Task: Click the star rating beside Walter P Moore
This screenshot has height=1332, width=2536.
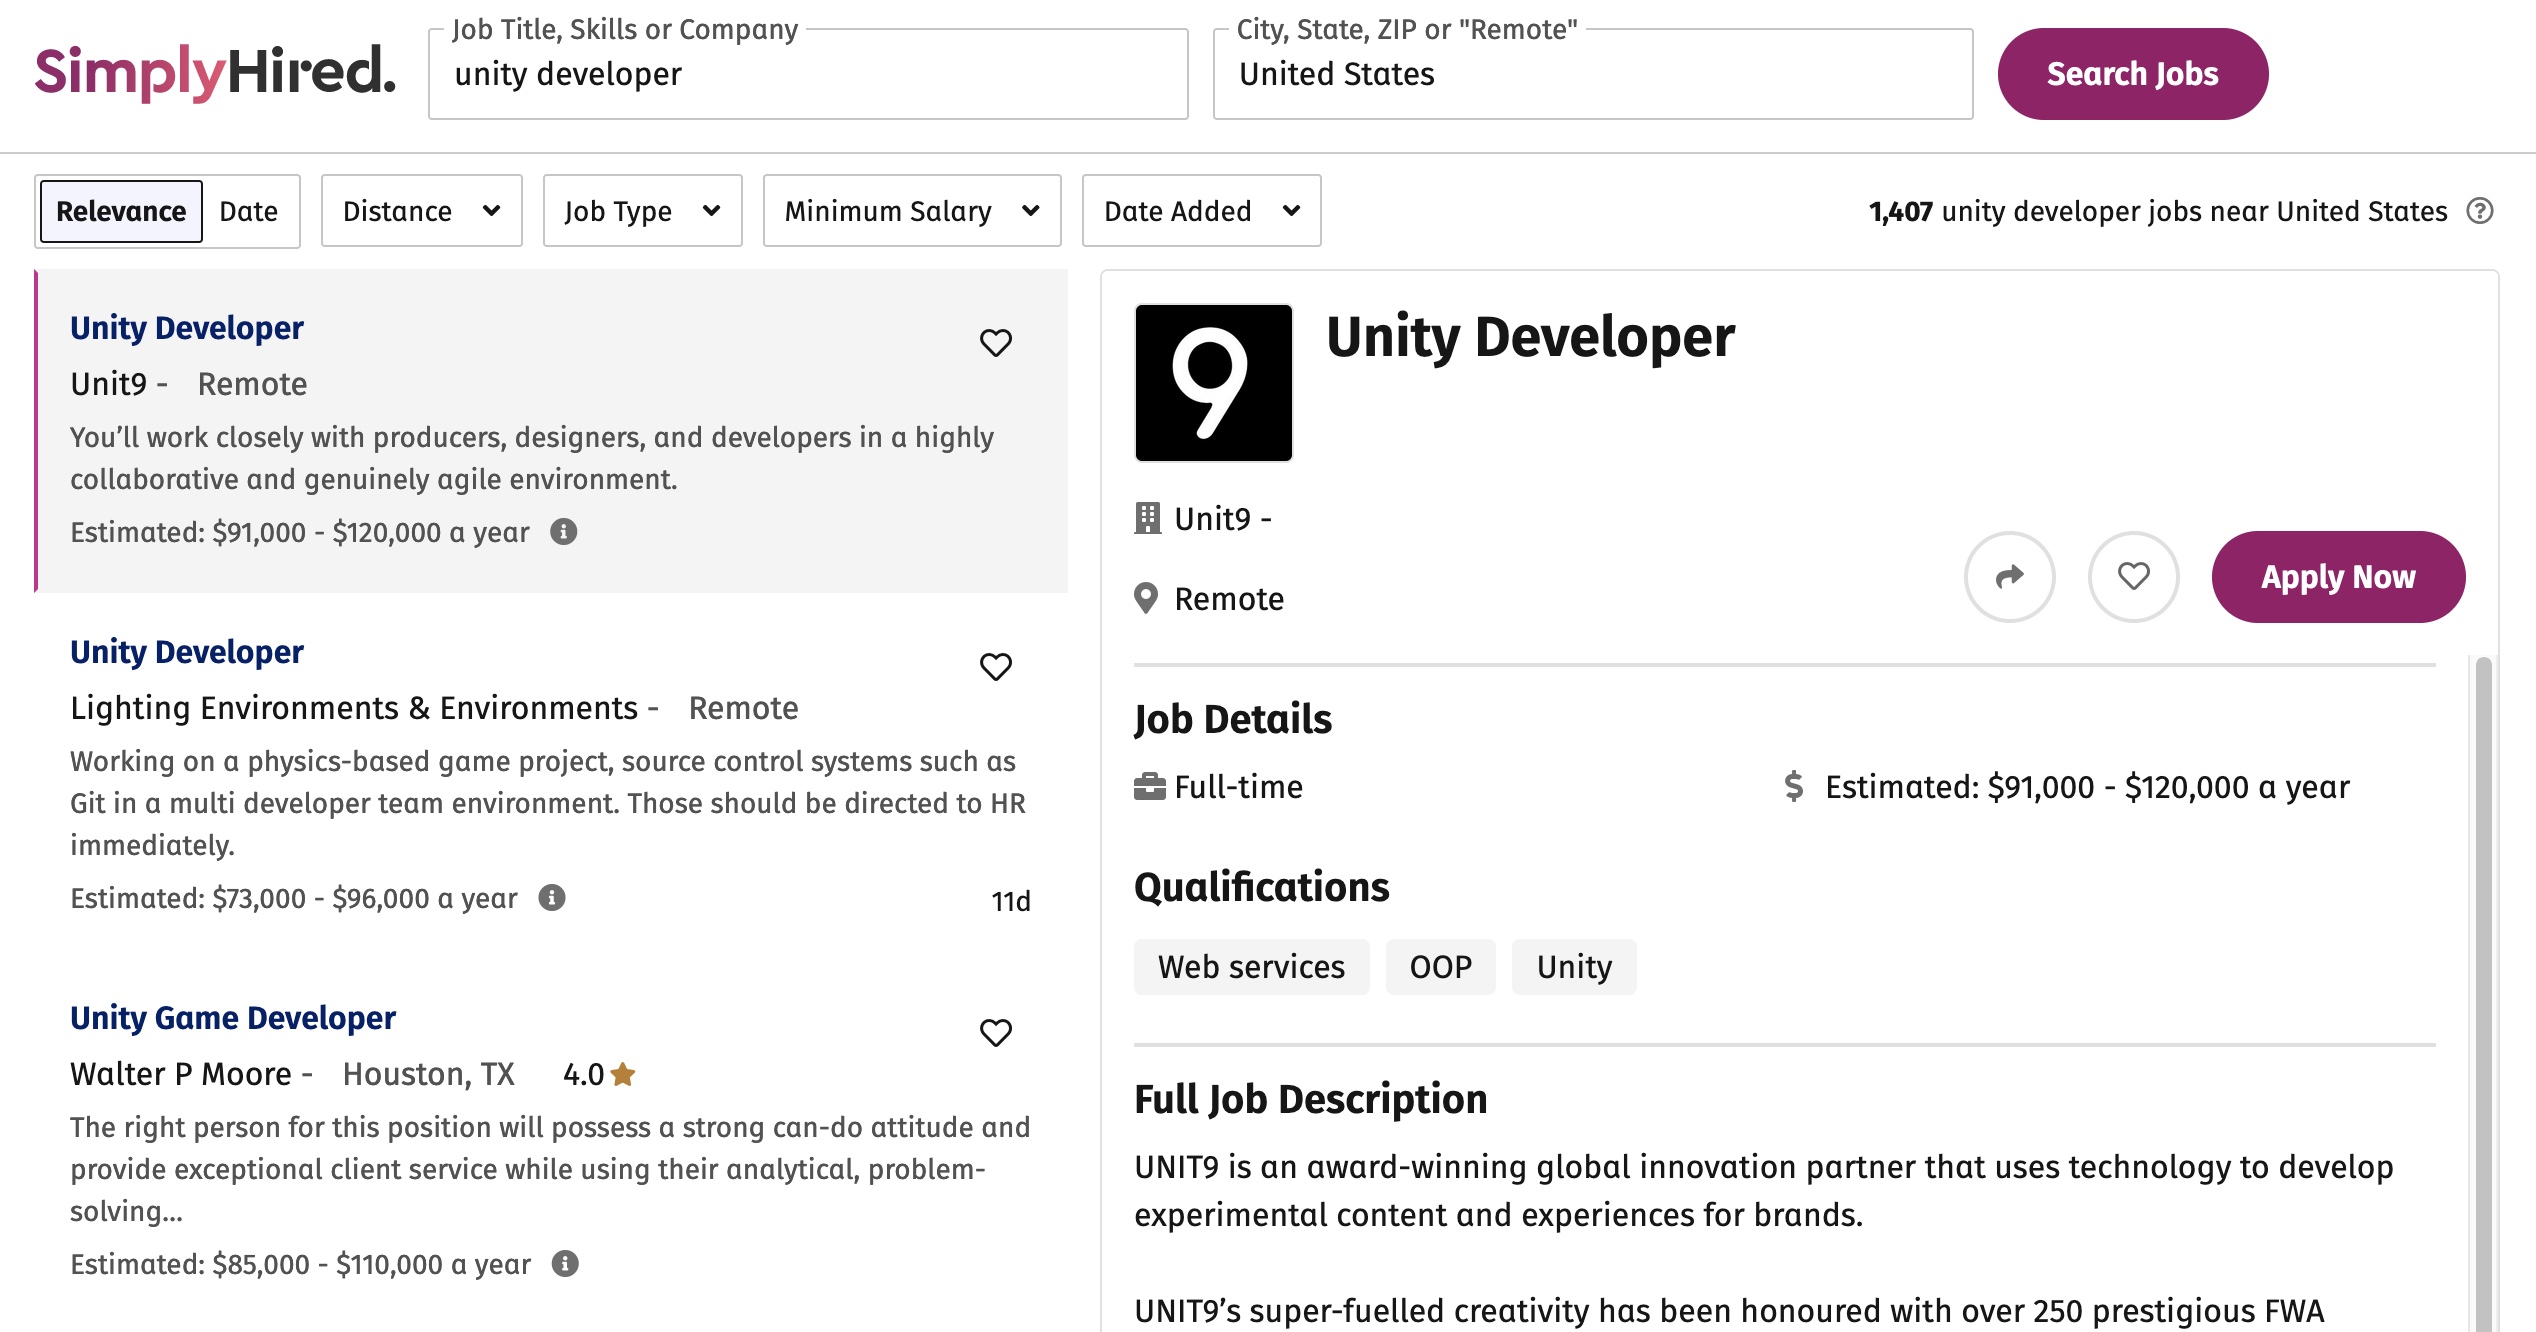Action: tap(623, 1073)
